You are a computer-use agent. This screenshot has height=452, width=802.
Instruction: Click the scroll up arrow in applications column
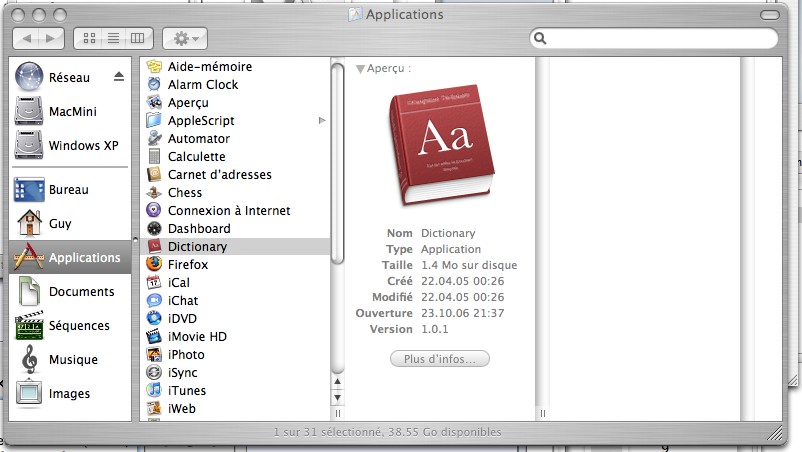pos(338,382)
